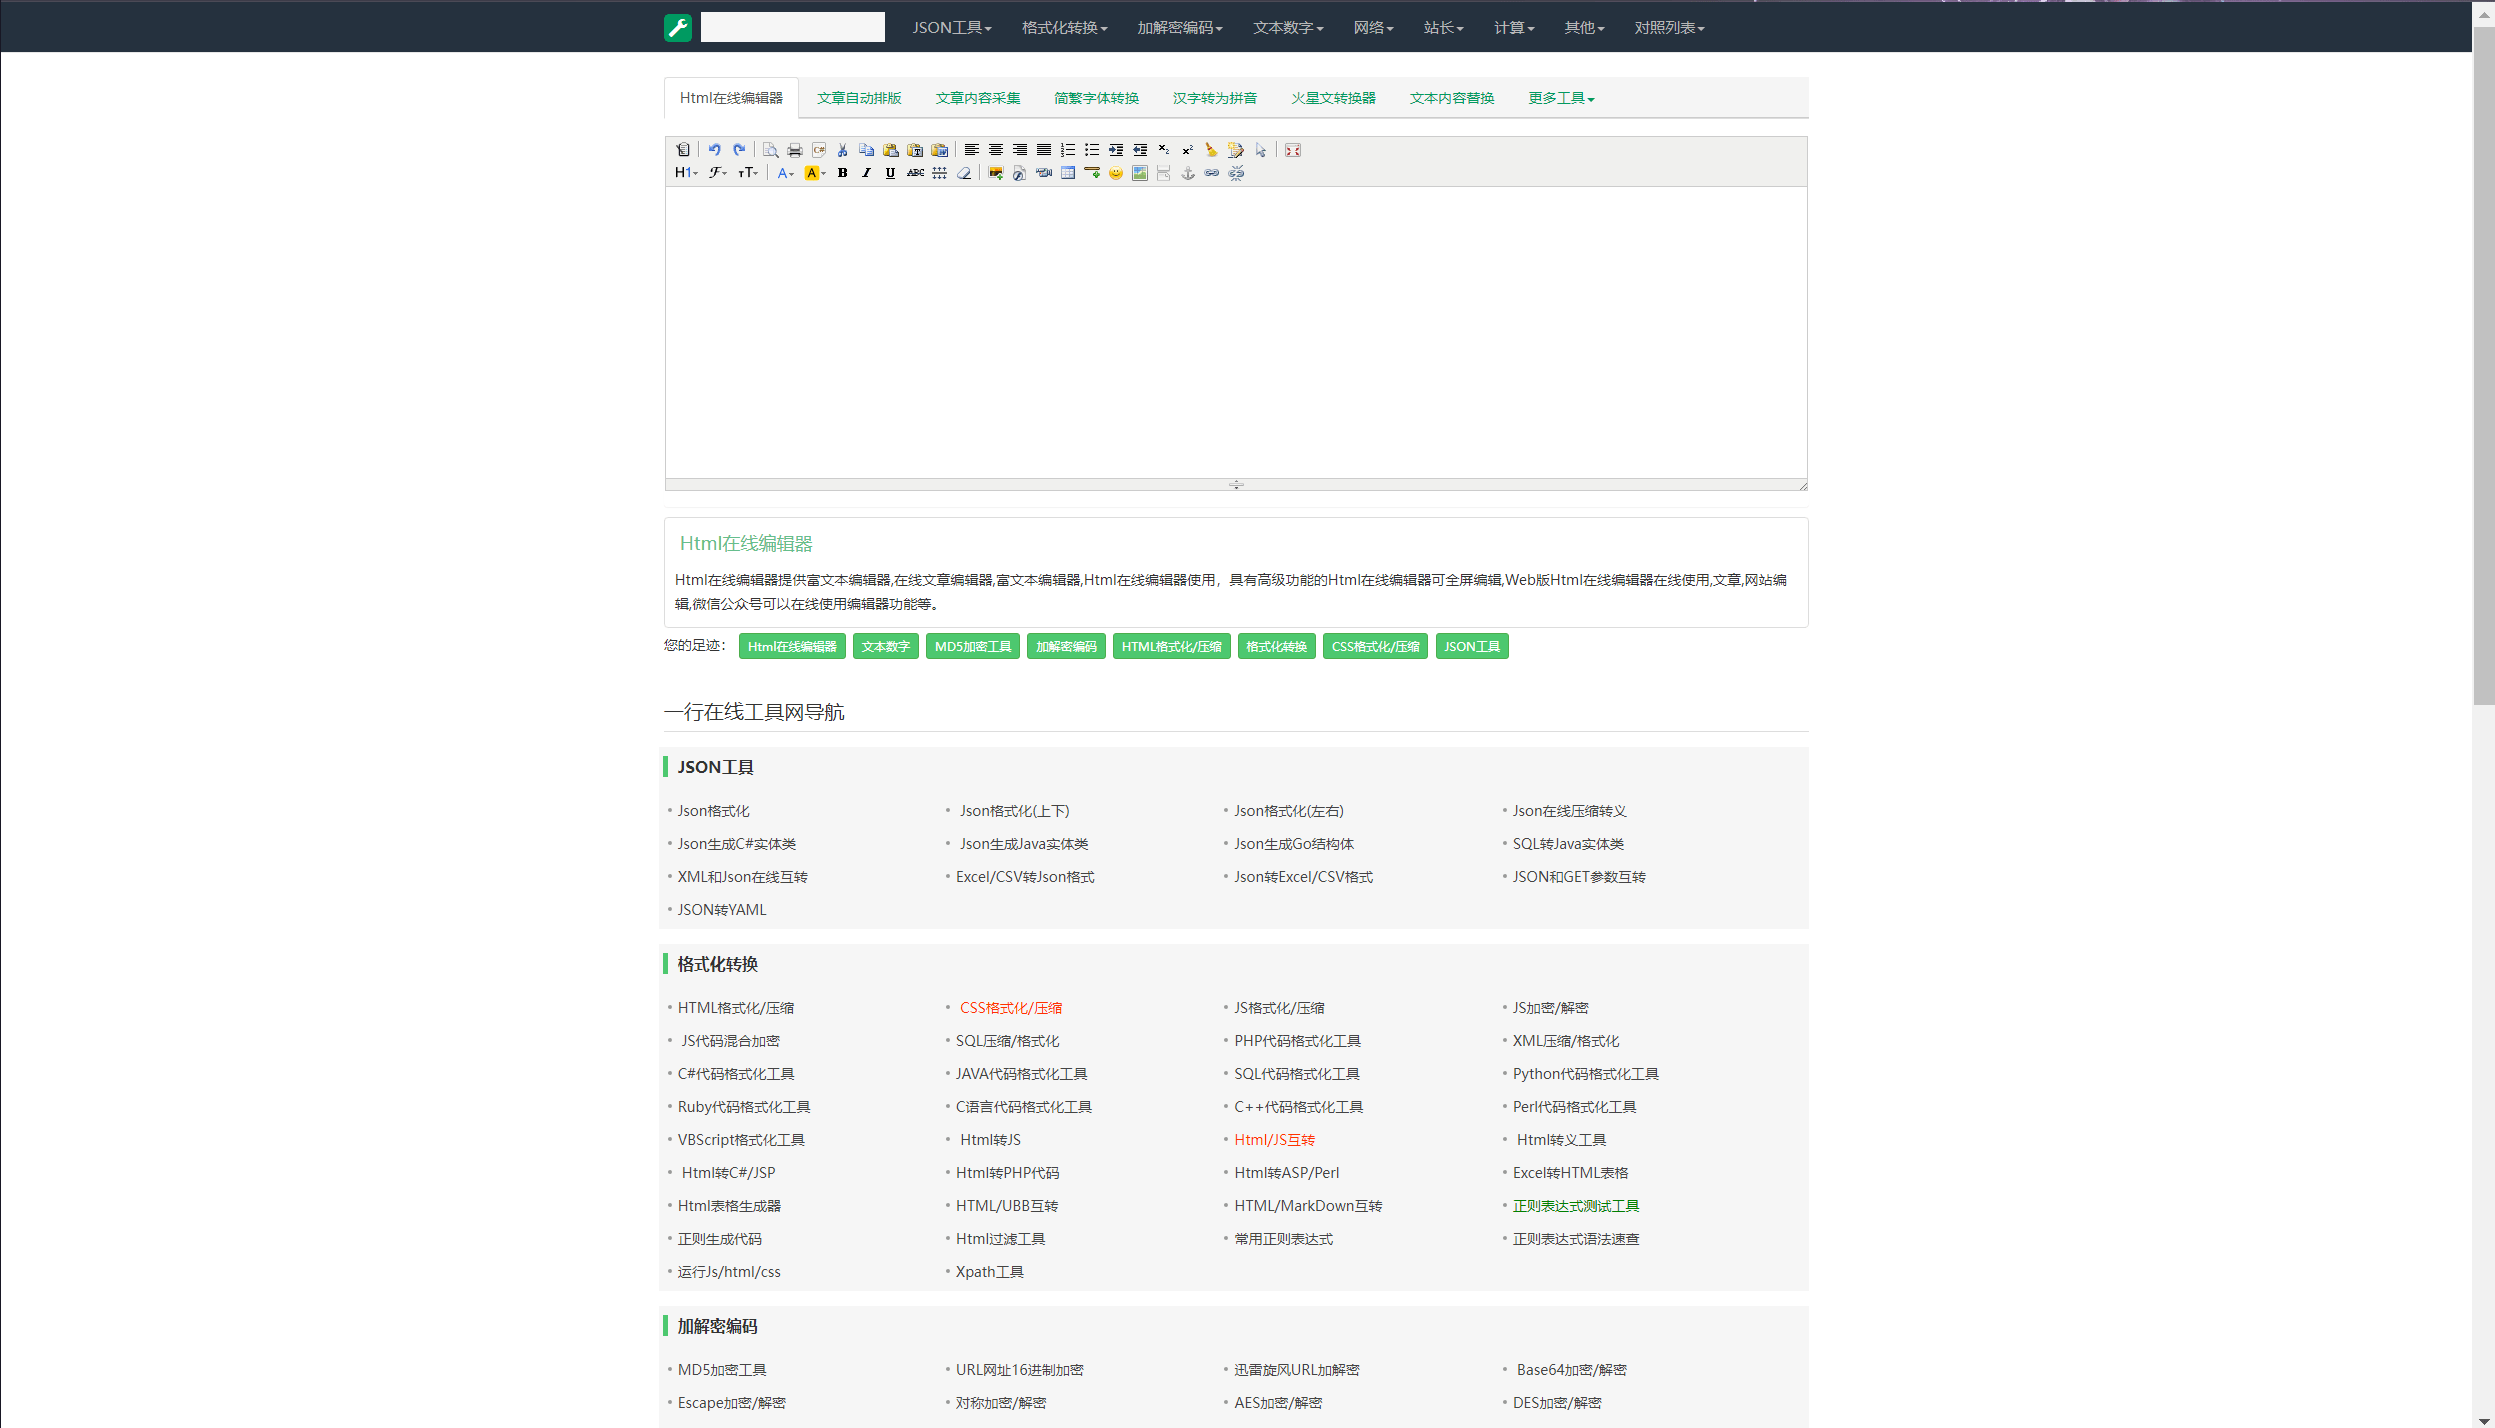Toggle bold formatting
This screenshot has height=1428, width=2495.
[843, 173]
